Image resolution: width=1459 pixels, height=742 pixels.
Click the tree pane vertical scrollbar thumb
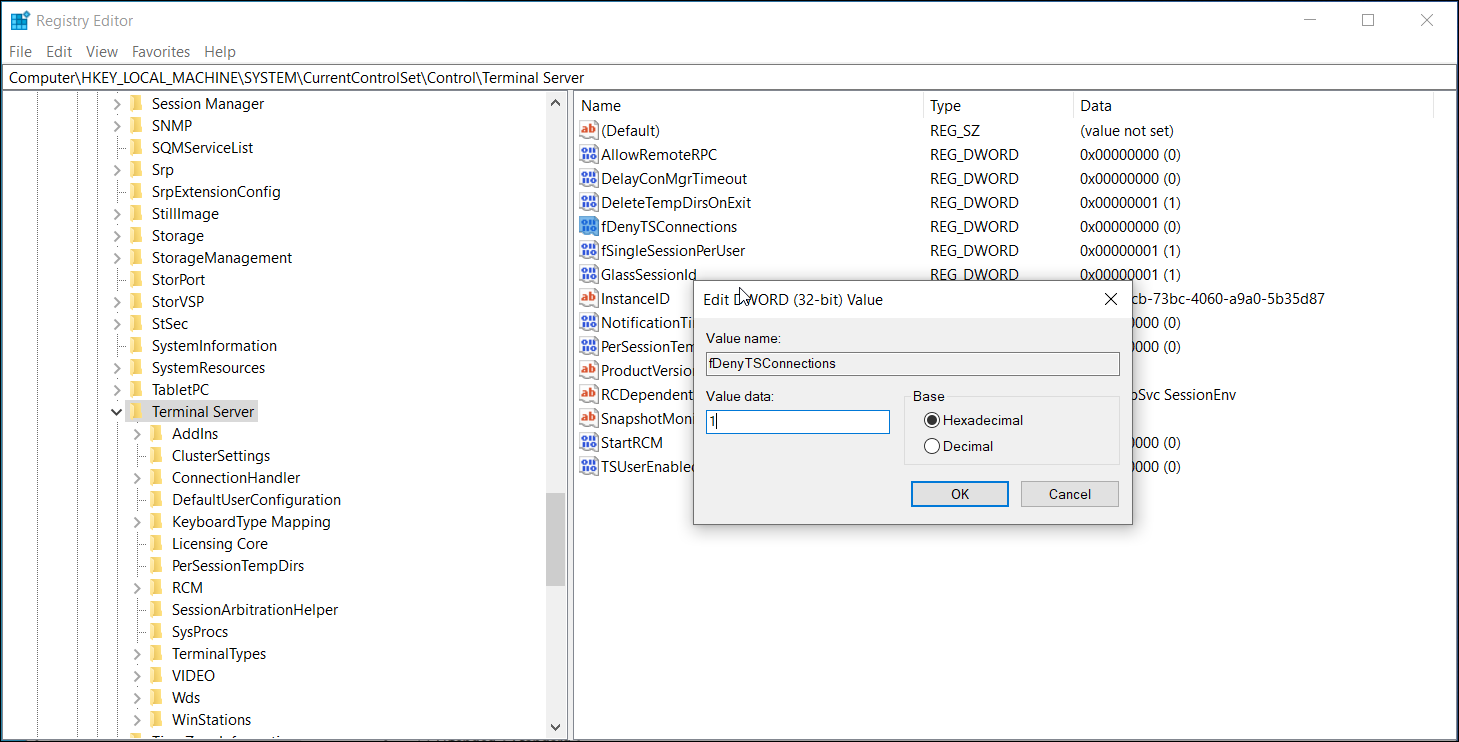point(555,539)
